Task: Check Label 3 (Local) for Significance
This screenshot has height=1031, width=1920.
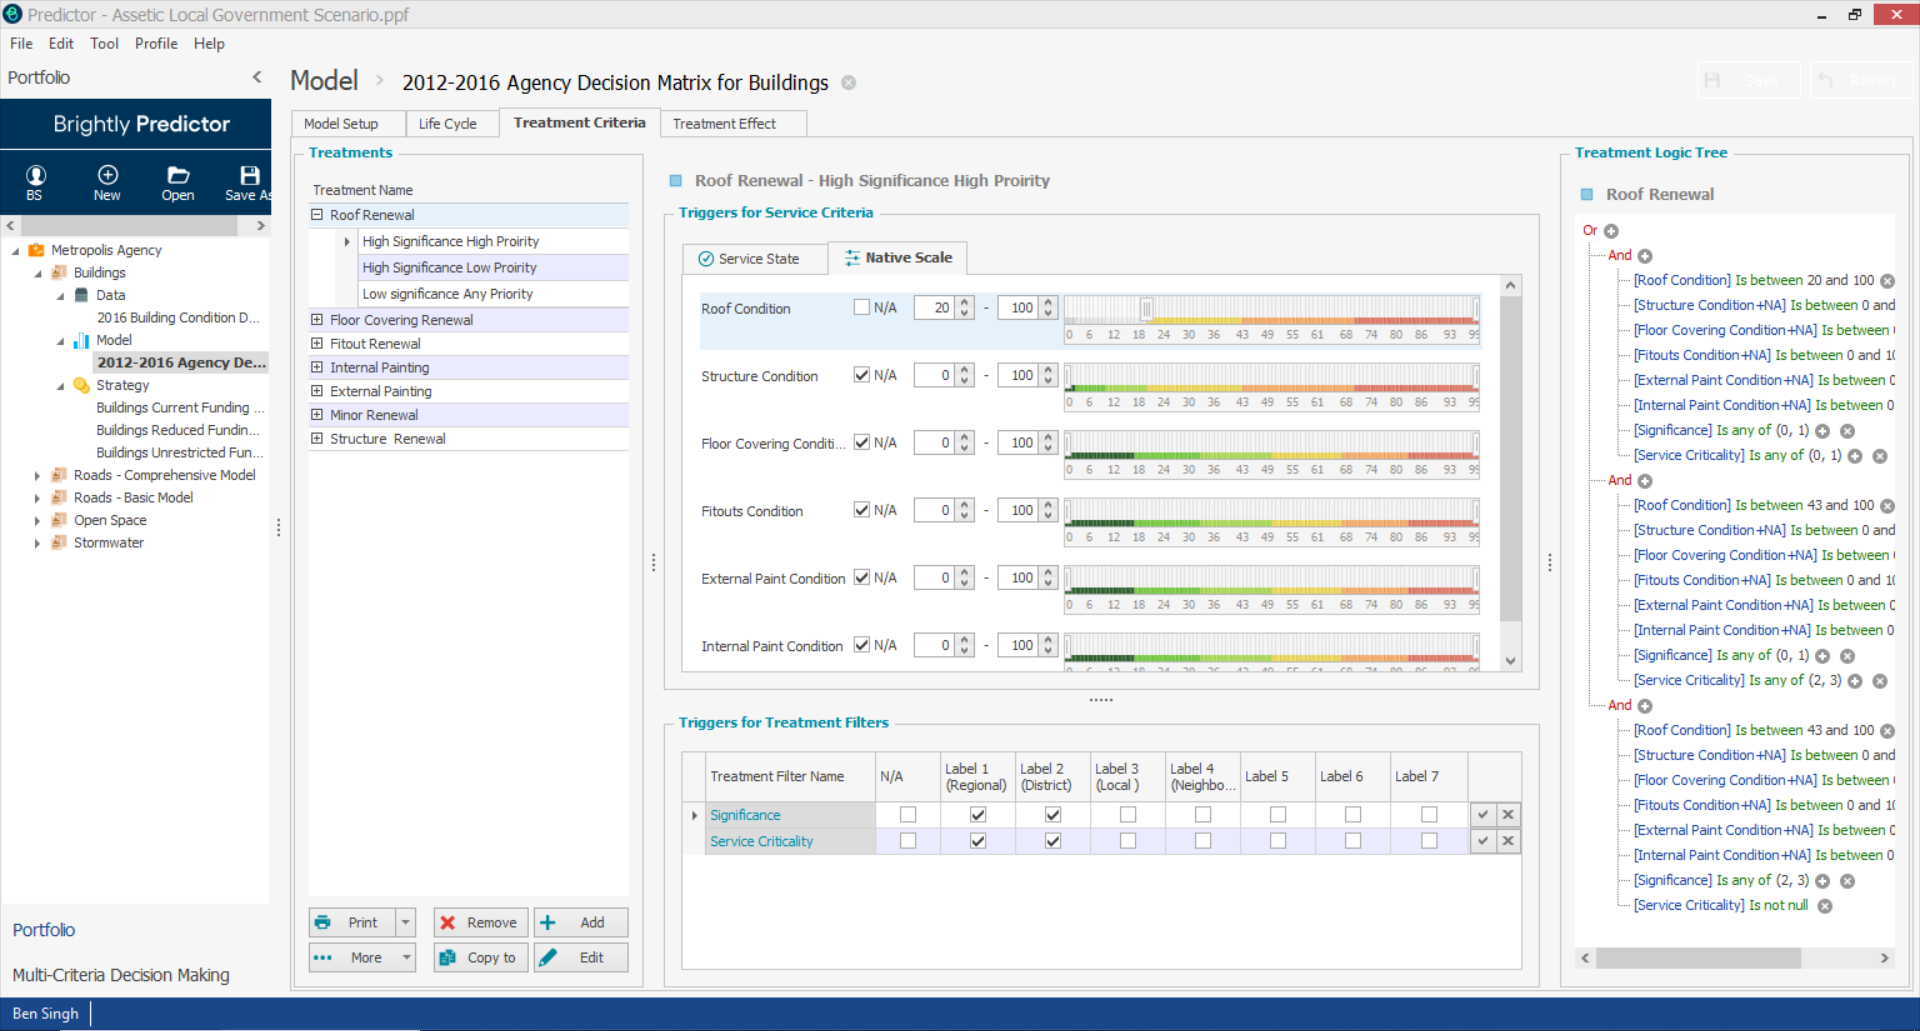Action: click(1128, 815)
